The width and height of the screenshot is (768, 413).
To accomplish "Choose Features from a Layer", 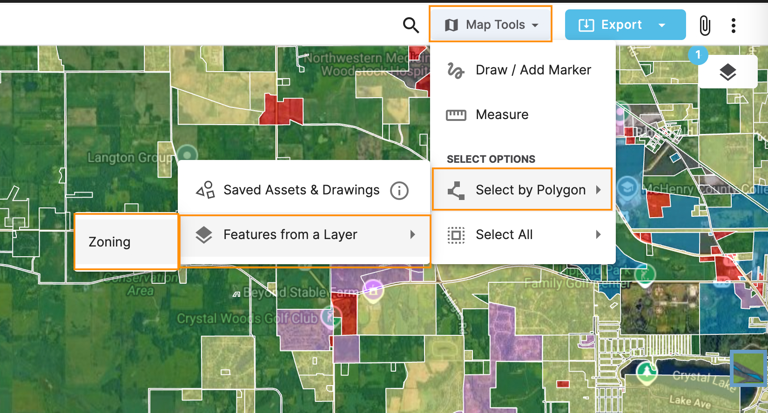I will tap(305, 235).
